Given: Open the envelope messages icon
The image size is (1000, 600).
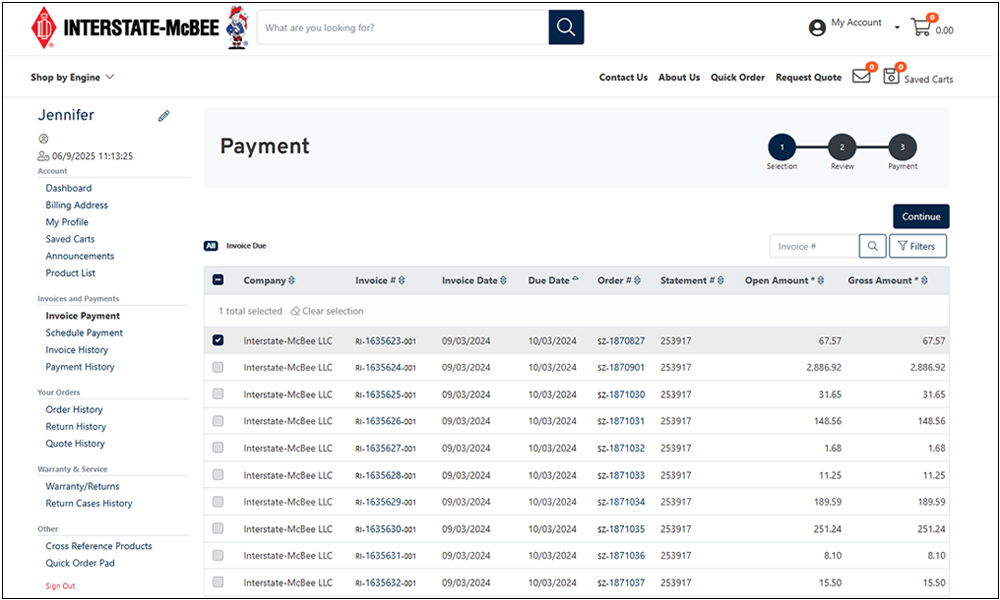Looking at the screenshot, I should [x=861, y=77].
